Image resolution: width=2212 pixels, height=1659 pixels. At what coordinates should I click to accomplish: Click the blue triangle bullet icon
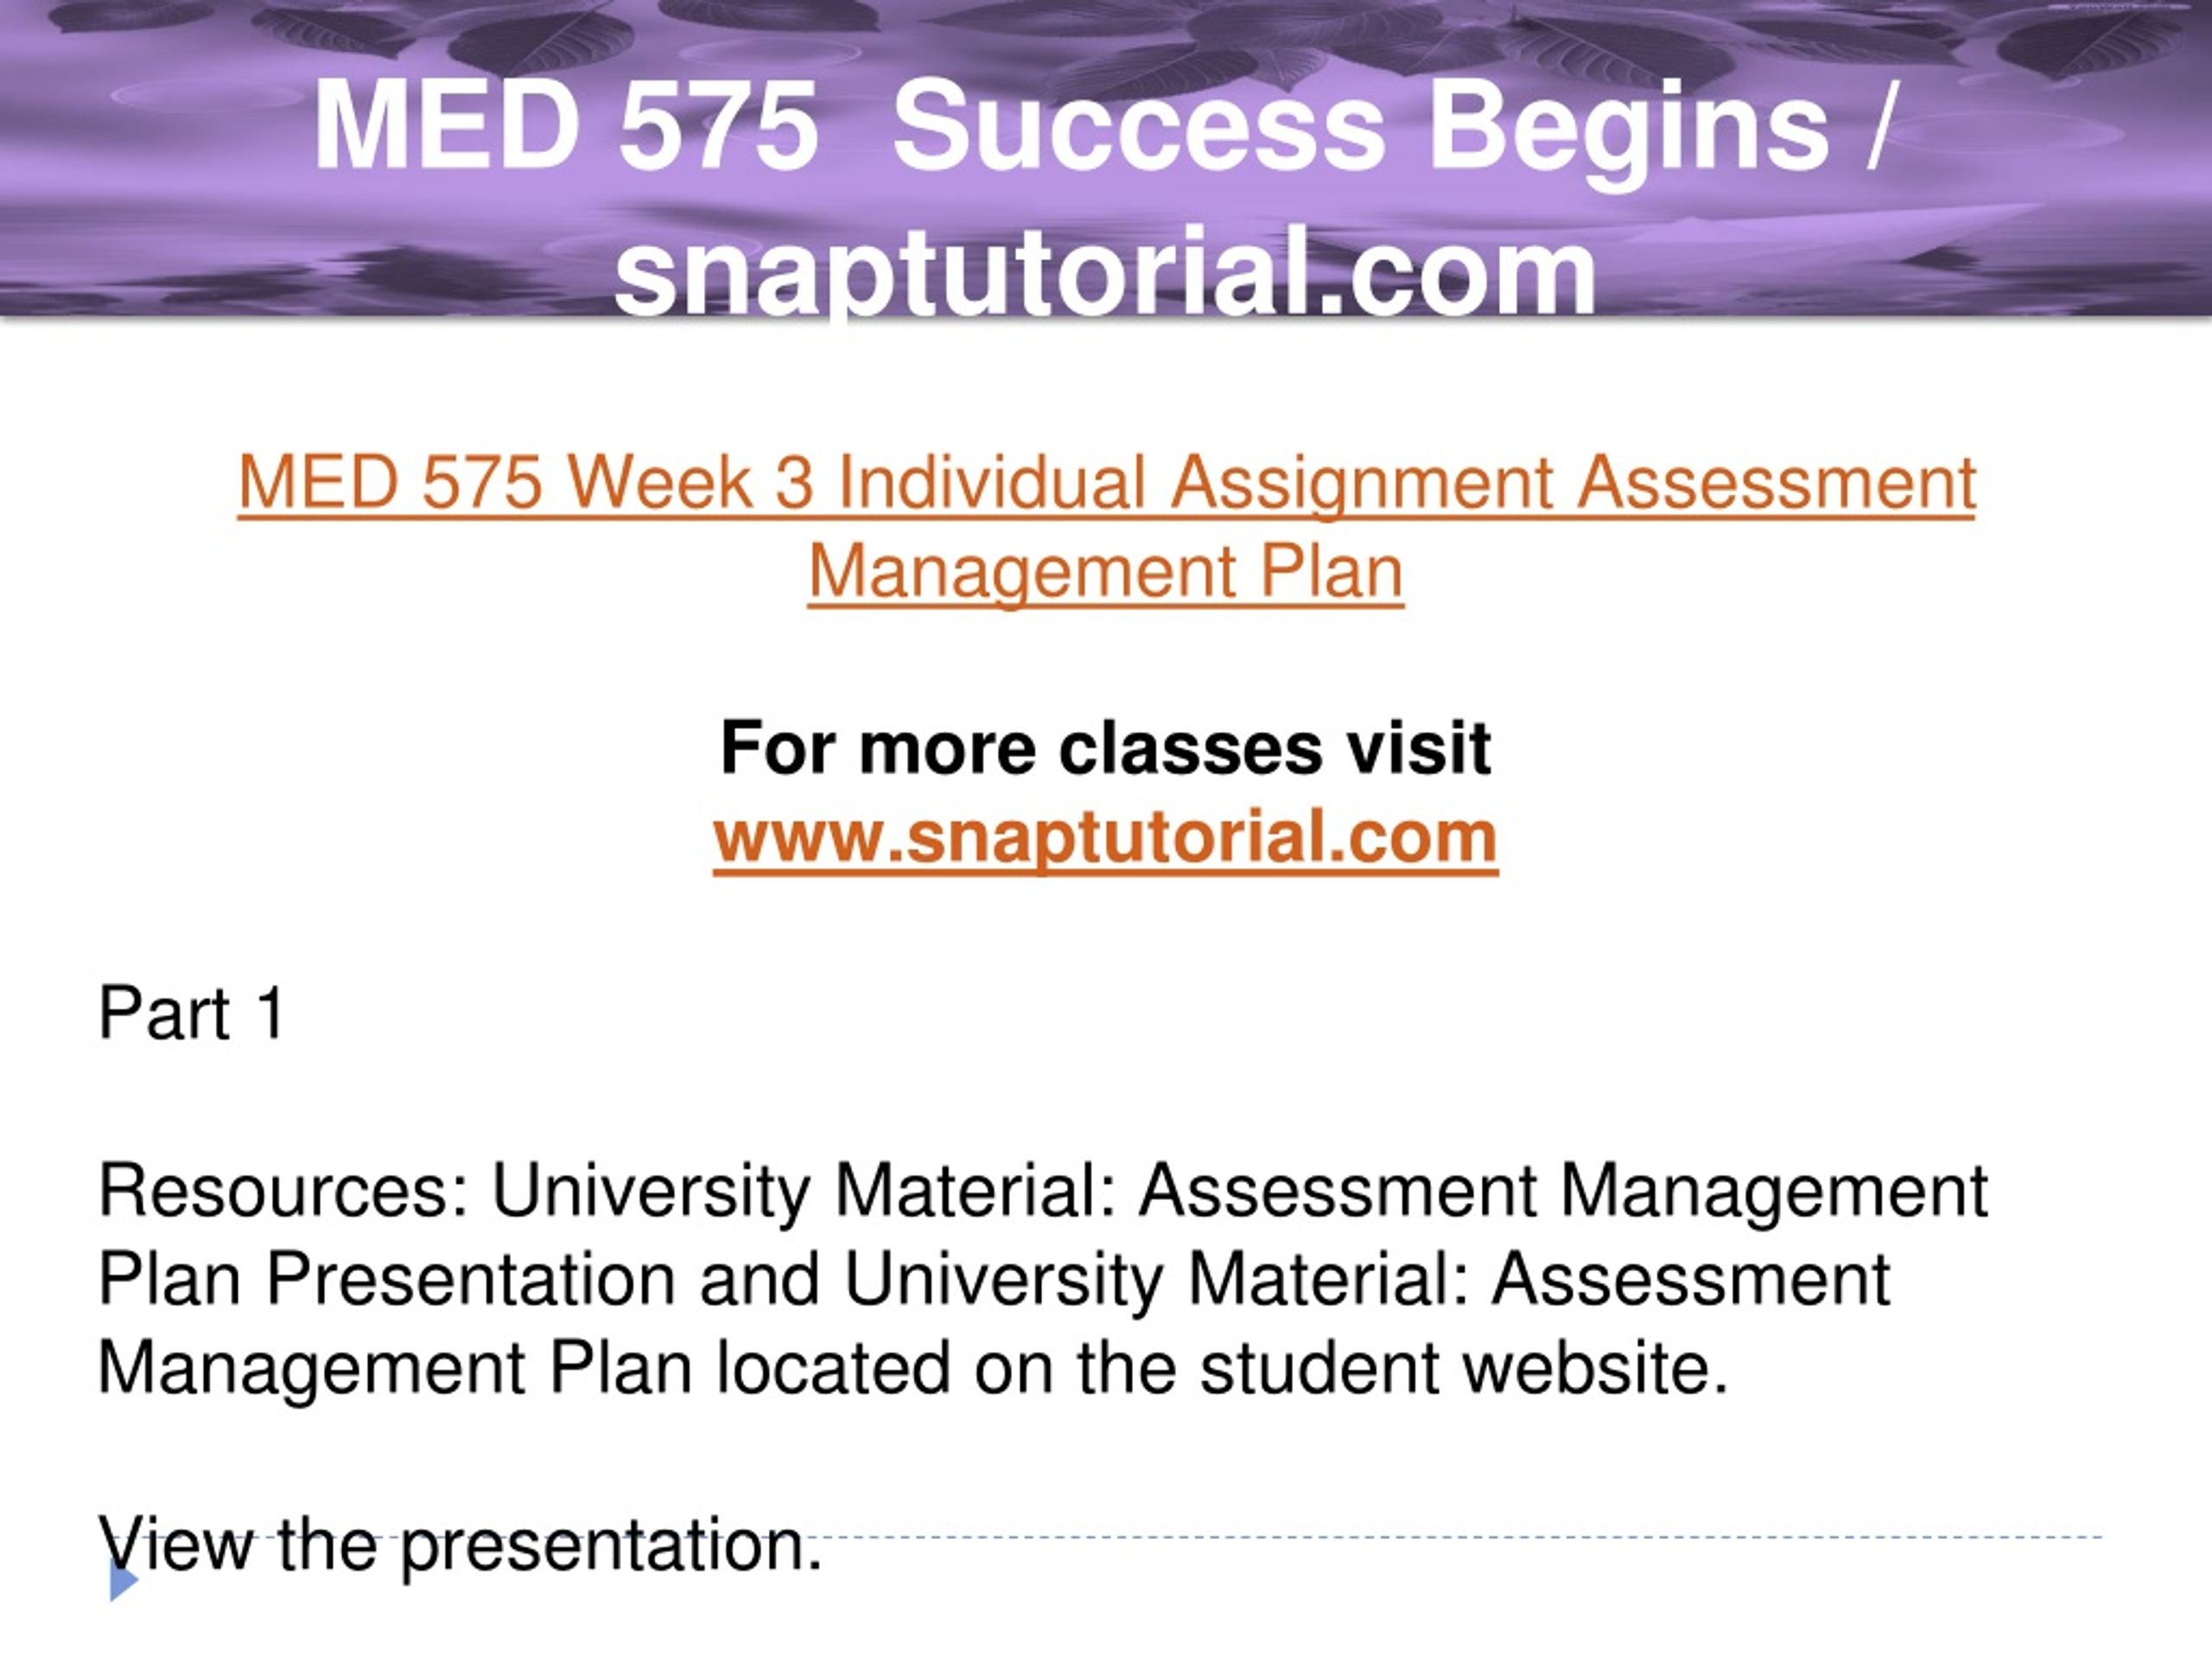(x=123, y=1581)
